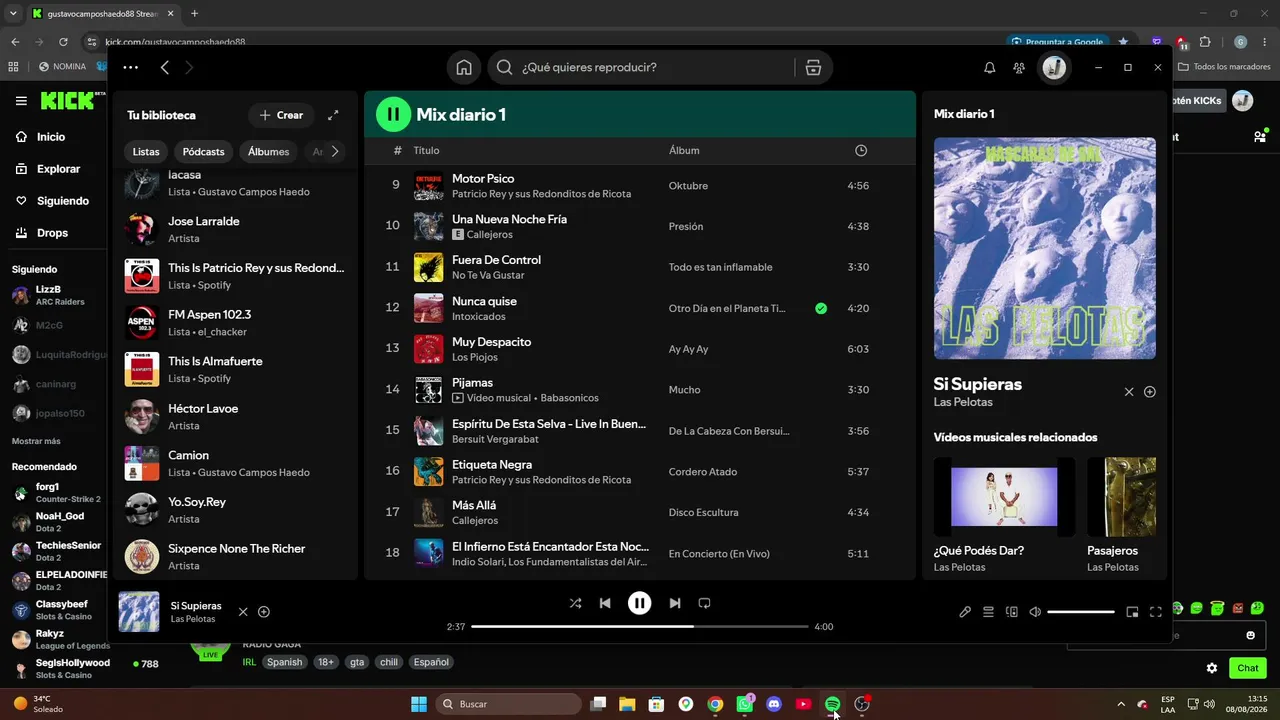Open Connect to a device icon
Image resolution: width=1280 pixels, height=720 pixels.
coord(1011,612)
